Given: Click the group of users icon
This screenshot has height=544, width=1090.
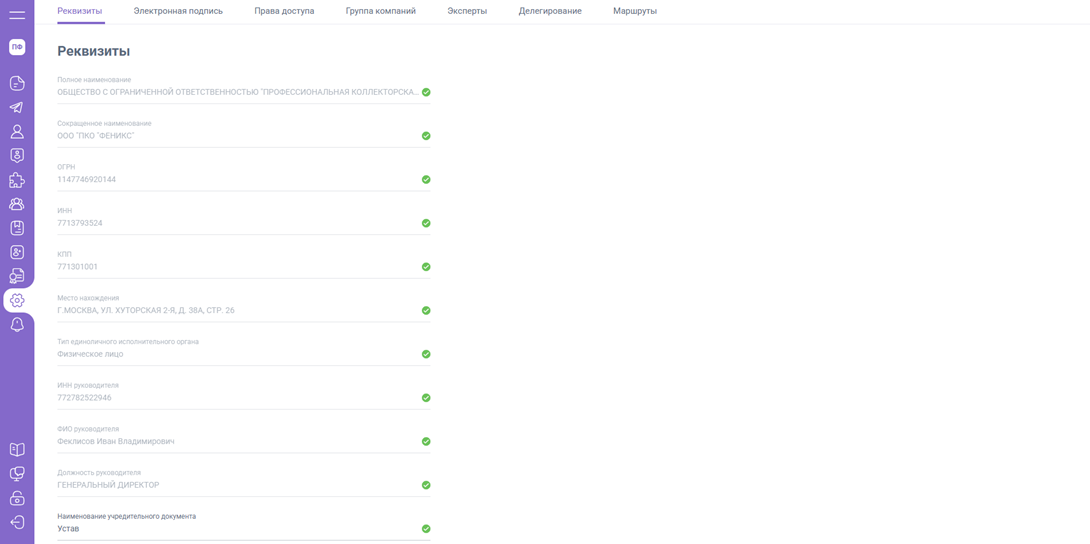Looking at the screenshot, I should (x=17, y=204).
